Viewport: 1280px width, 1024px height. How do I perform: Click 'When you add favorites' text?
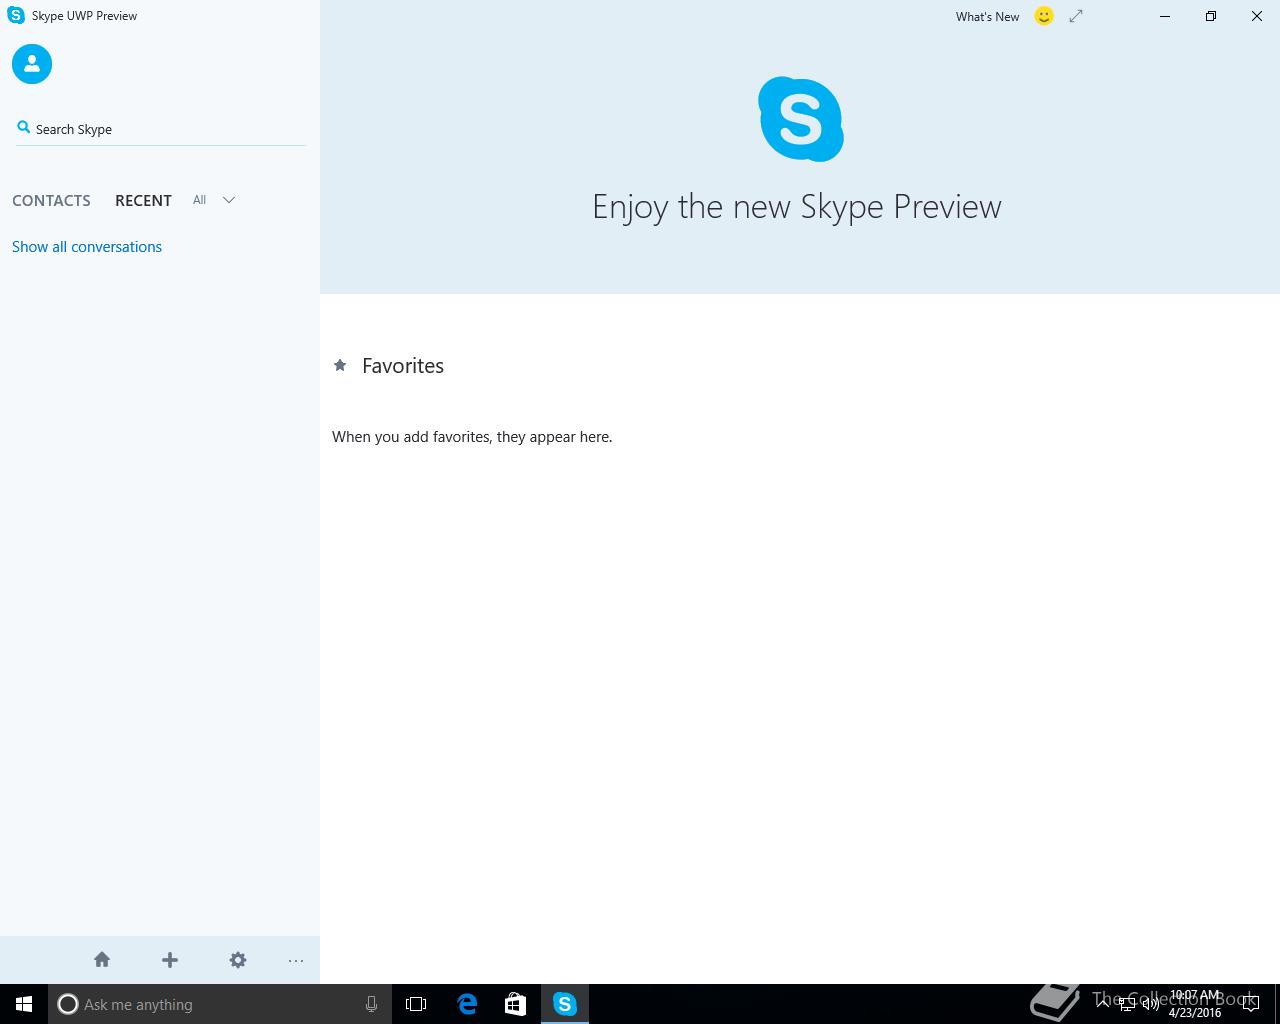472,437
